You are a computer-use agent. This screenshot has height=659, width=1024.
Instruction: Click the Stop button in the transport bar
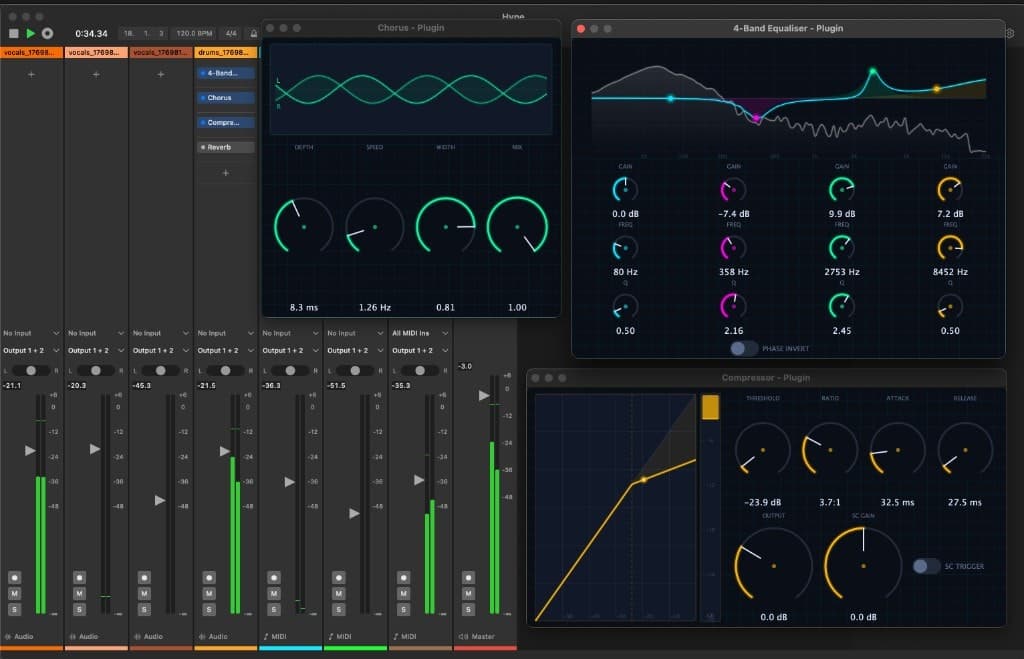coord(14,31)
